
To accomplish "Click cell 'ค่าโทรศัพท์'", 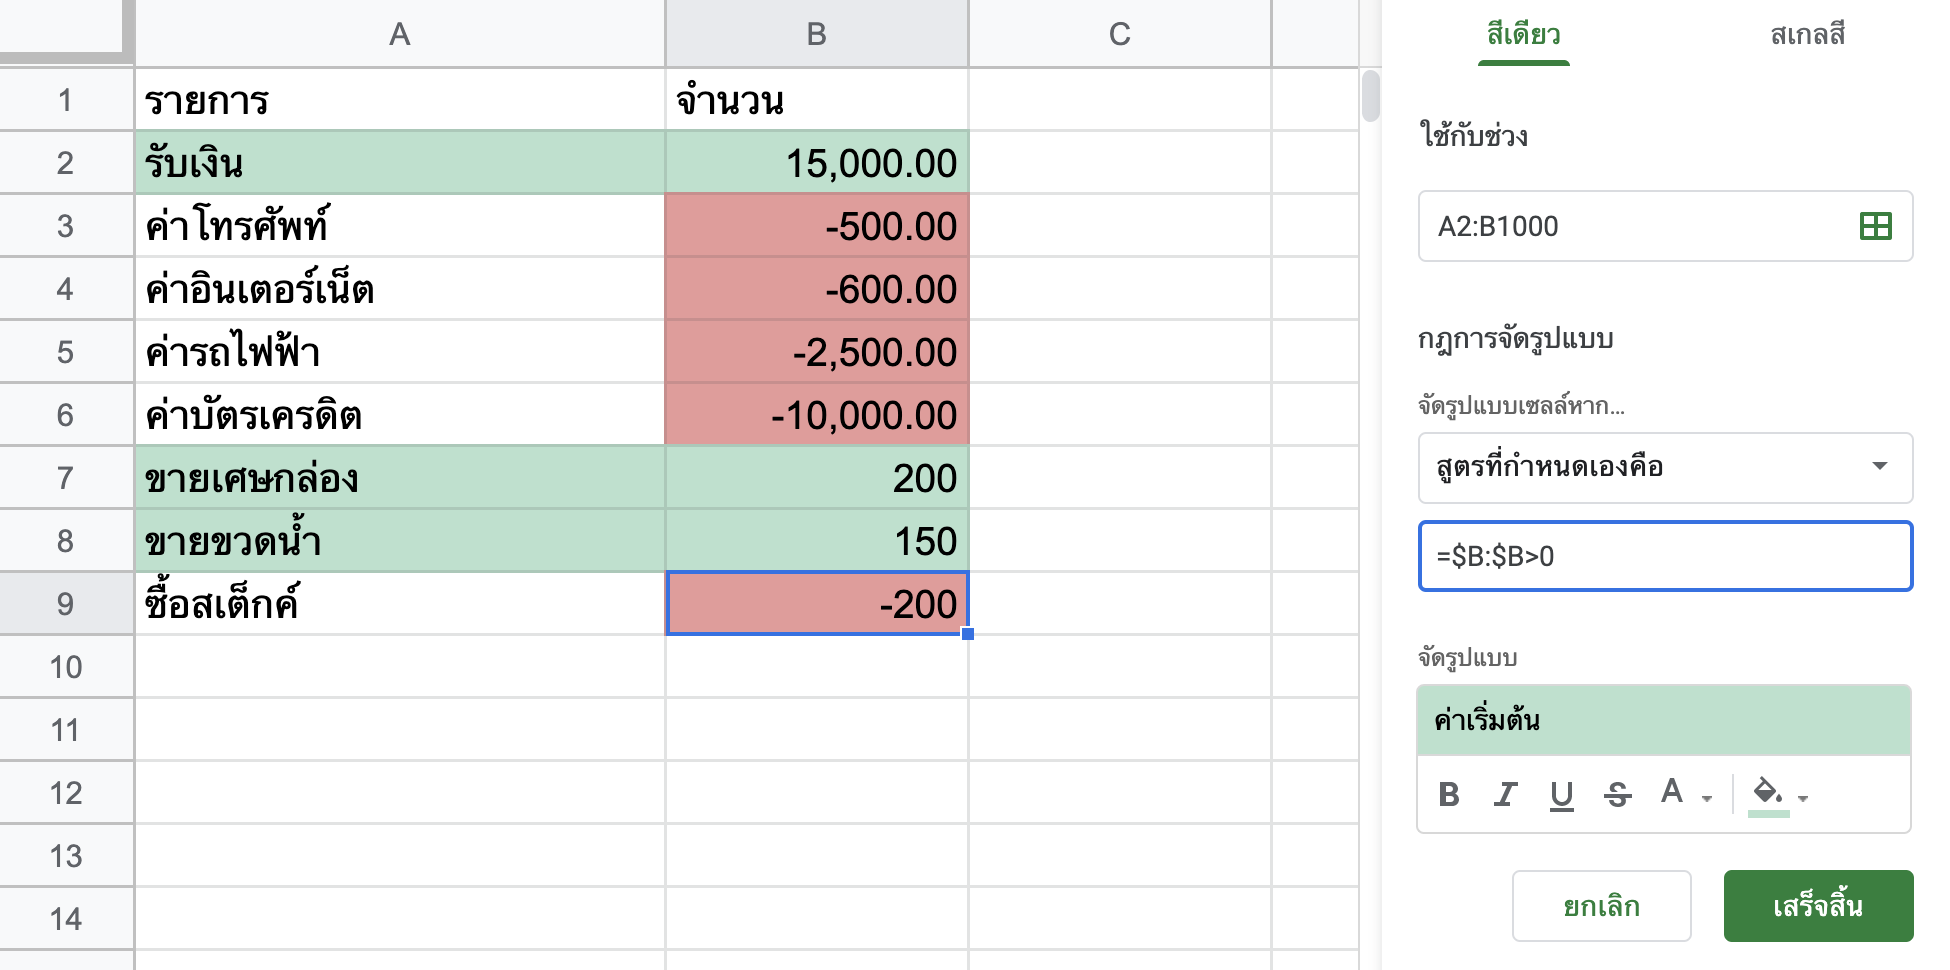I will click(400, 226).
